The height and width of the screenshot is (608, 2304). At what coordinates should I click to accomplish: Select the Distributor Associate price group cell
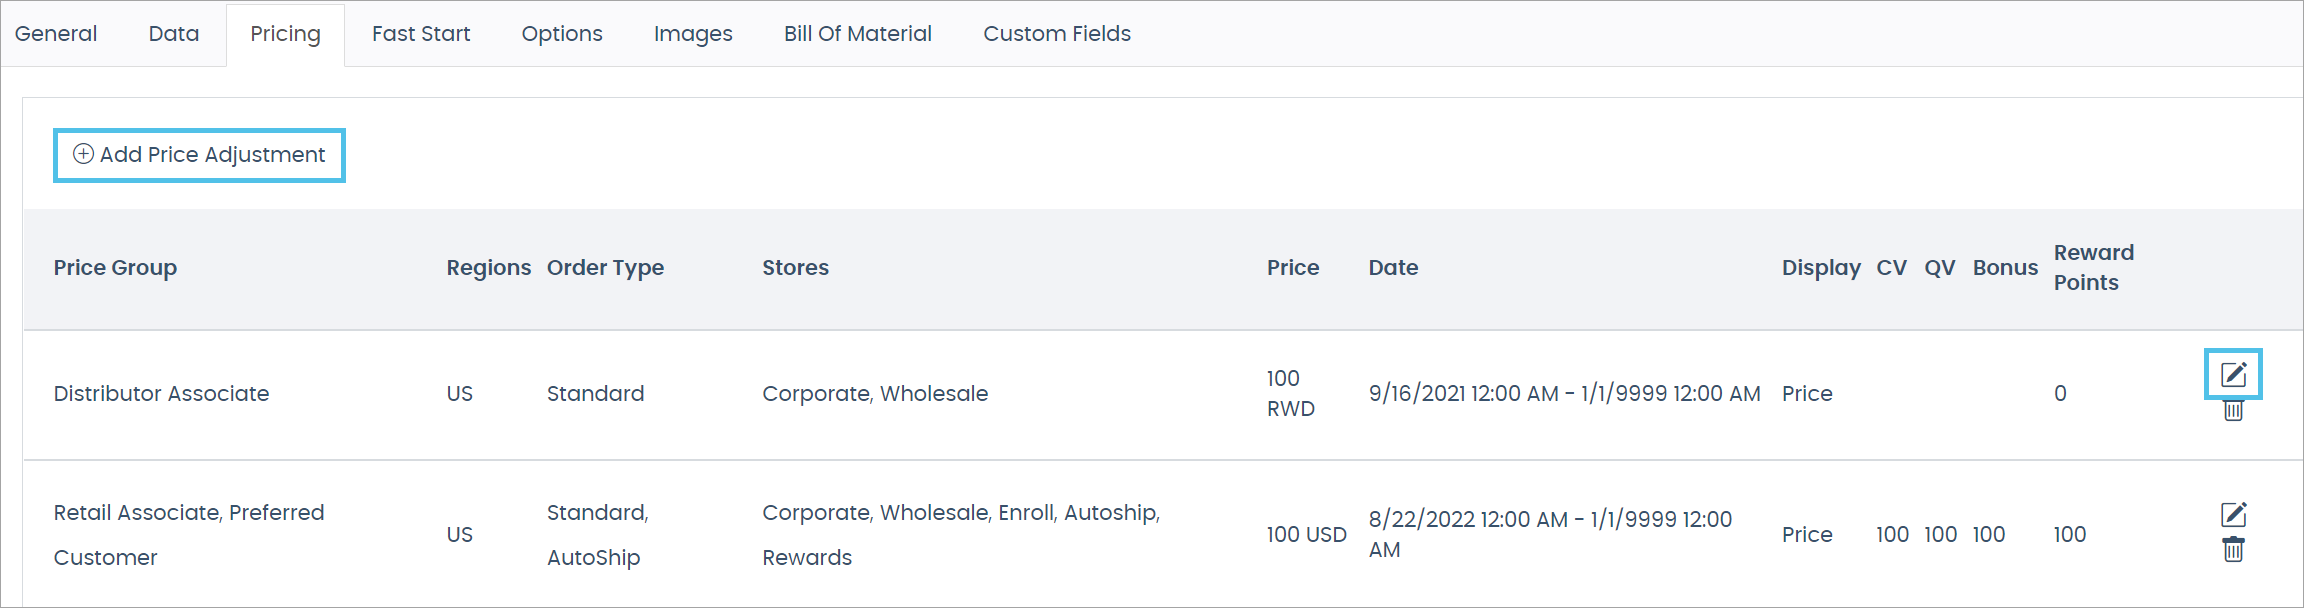[161, 394]
